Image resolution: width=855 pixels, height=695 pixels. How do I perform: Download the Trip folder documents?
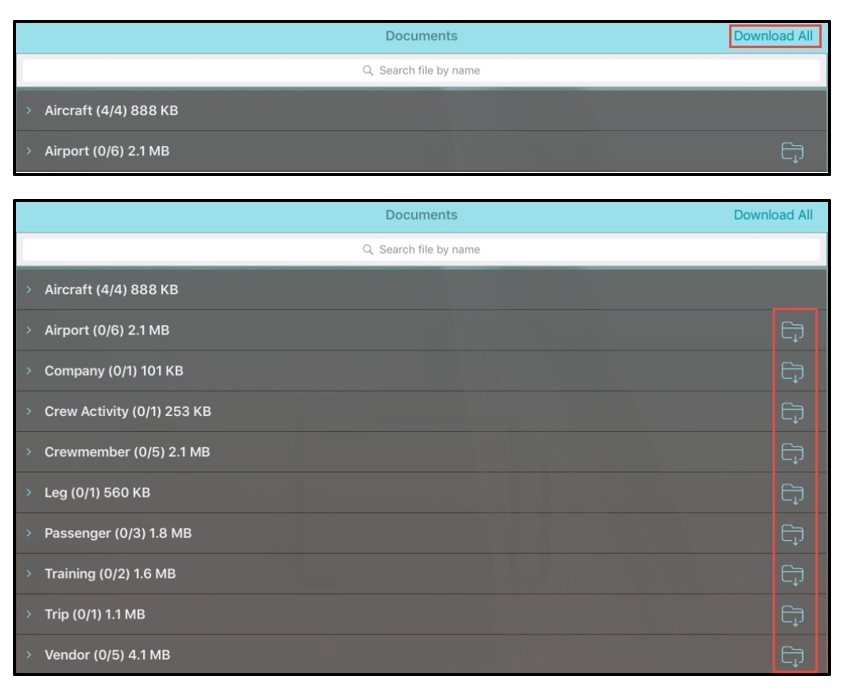point(792,615)
